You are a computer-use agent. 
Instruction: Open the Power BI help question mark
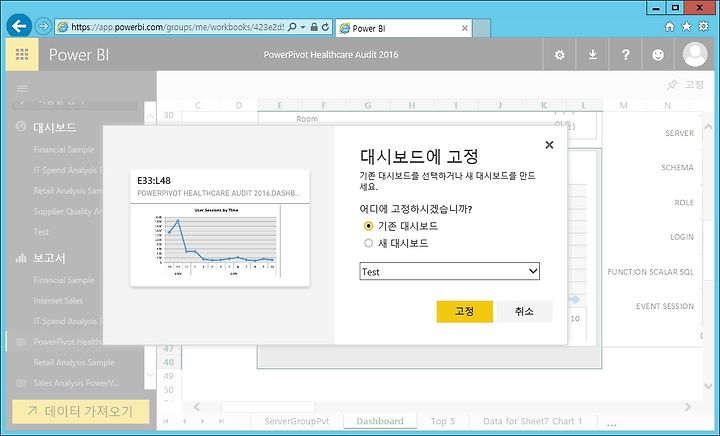[625, 55]
